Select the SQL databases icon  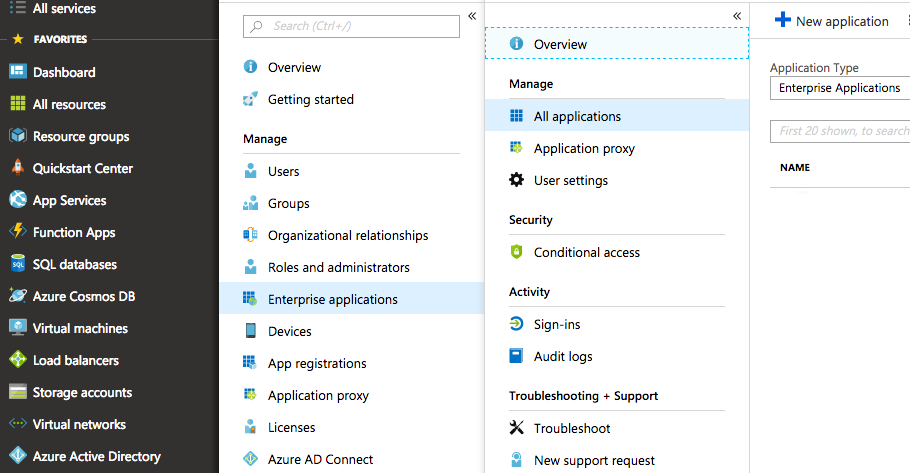click(17, 264)
